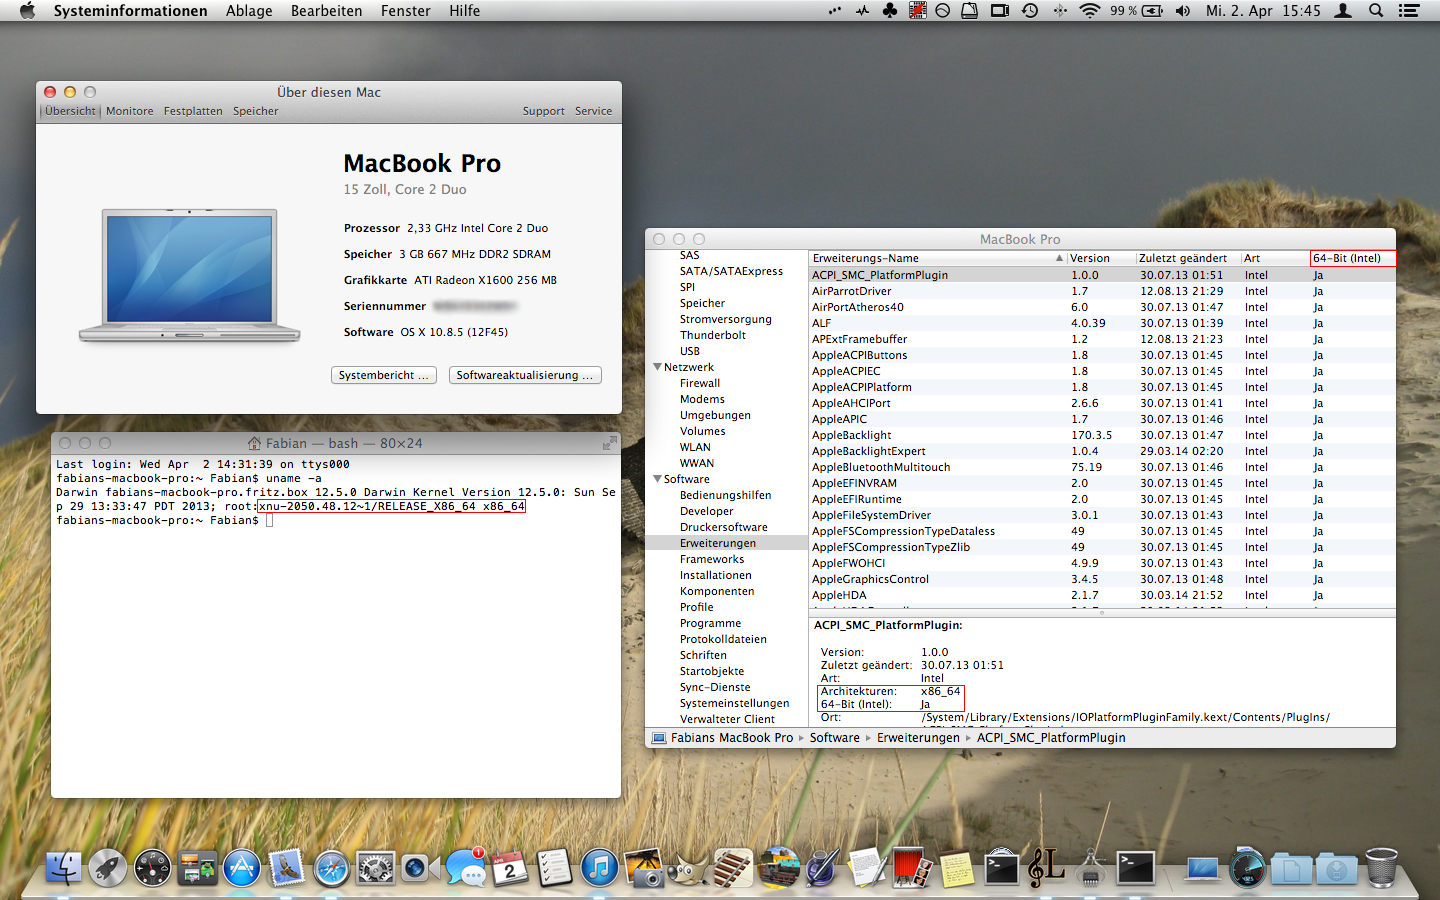This screenshot has height=900, width=1440.
Task: Open the treble clef L app in Dock
Action: pyautogui.click(x=1046, y=867)
